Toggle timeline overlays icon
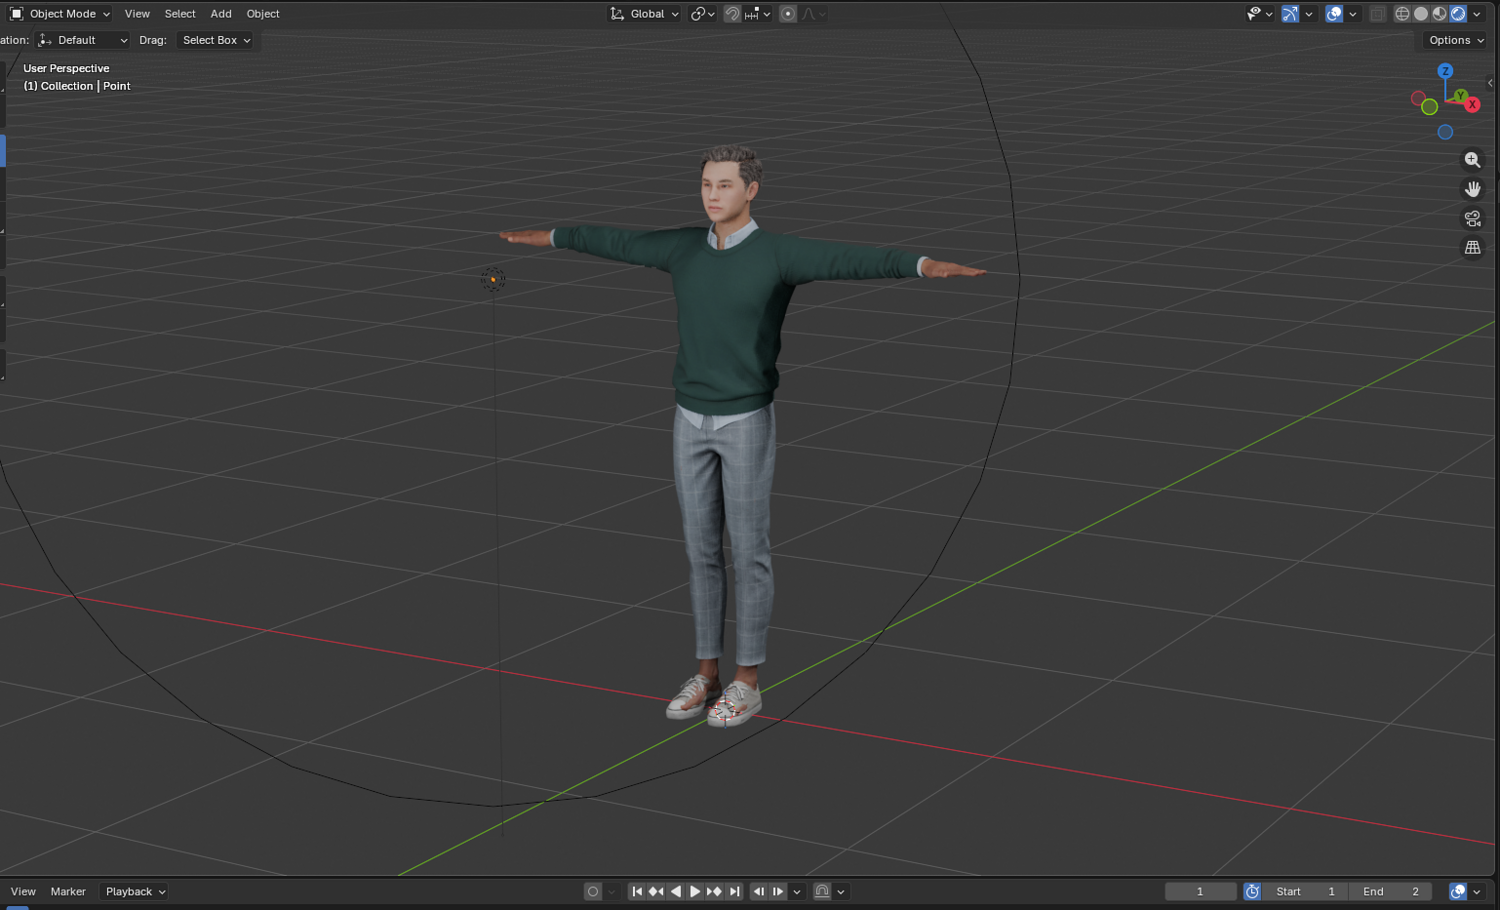 [1458, 891]
